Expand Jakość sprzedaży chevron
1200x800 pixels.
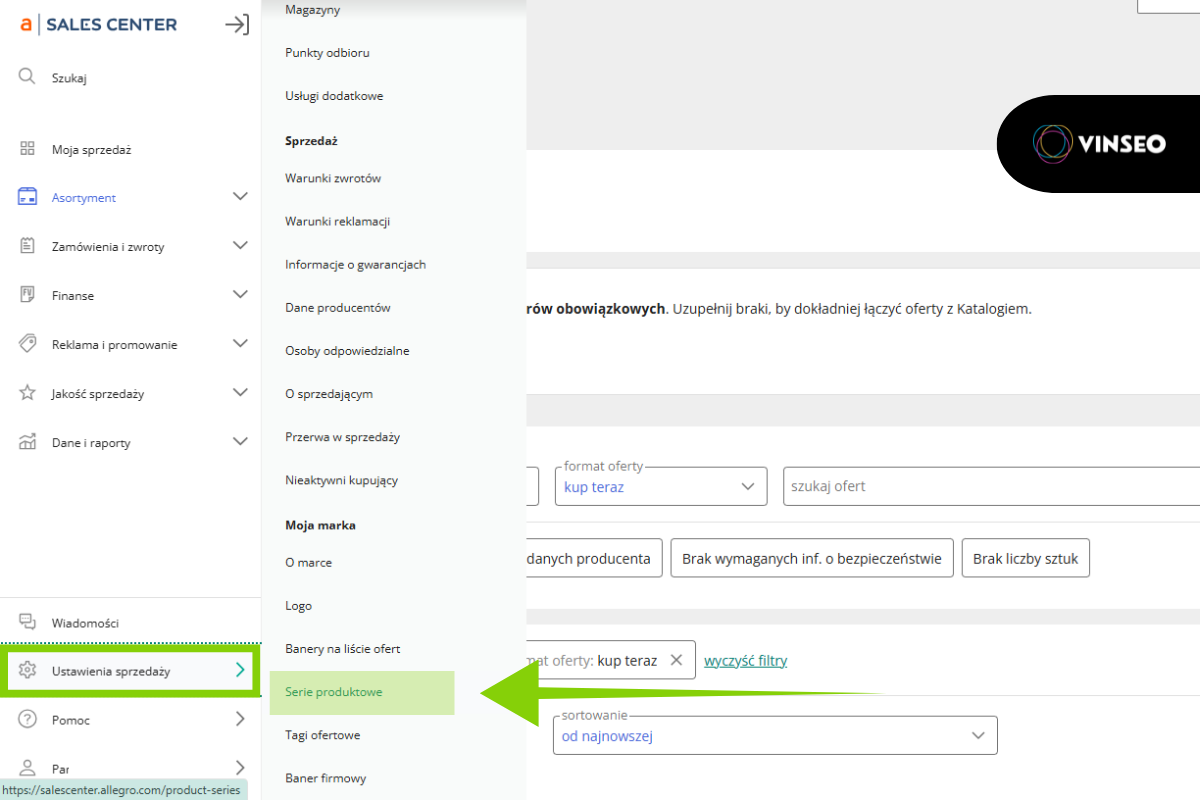pos(240,393)
